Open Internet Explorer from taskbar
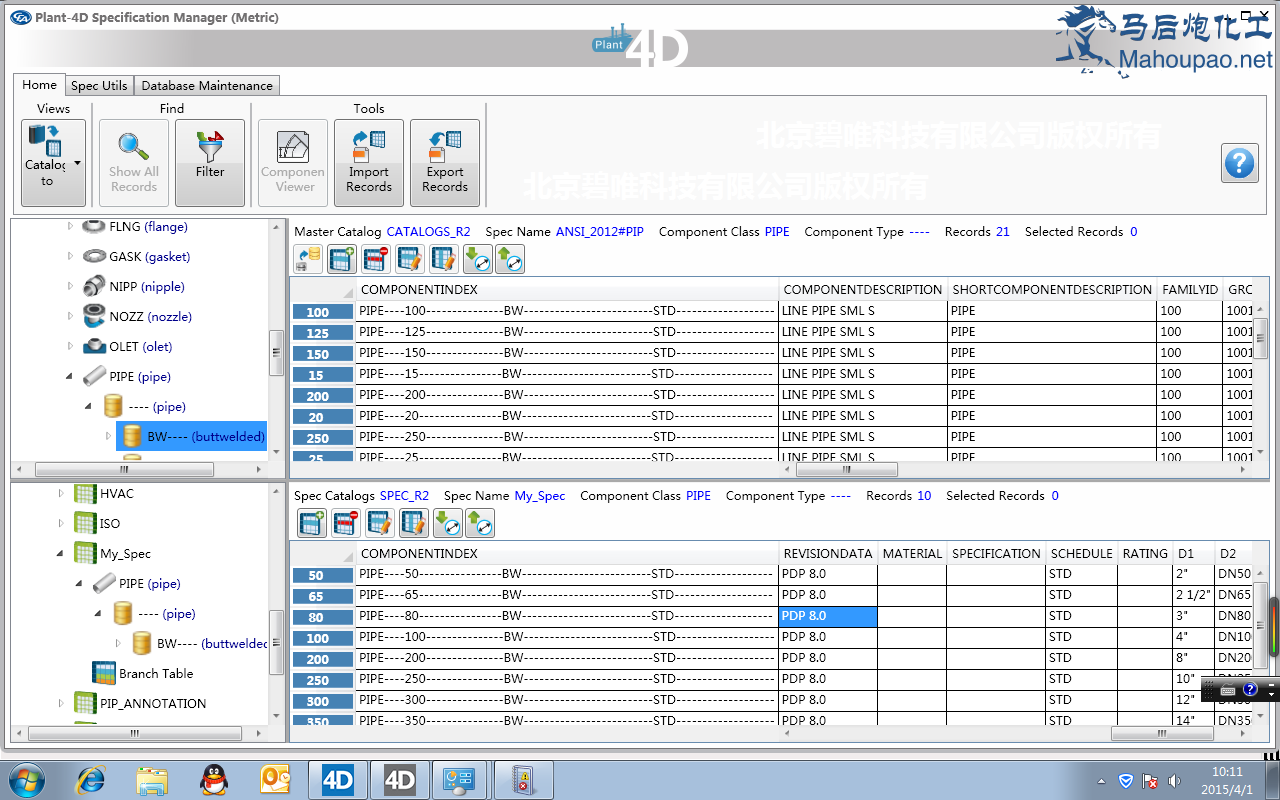Image resolution: width=1280 pixels, height=800 pixels. pyautogui.click(x=90, y=780)
